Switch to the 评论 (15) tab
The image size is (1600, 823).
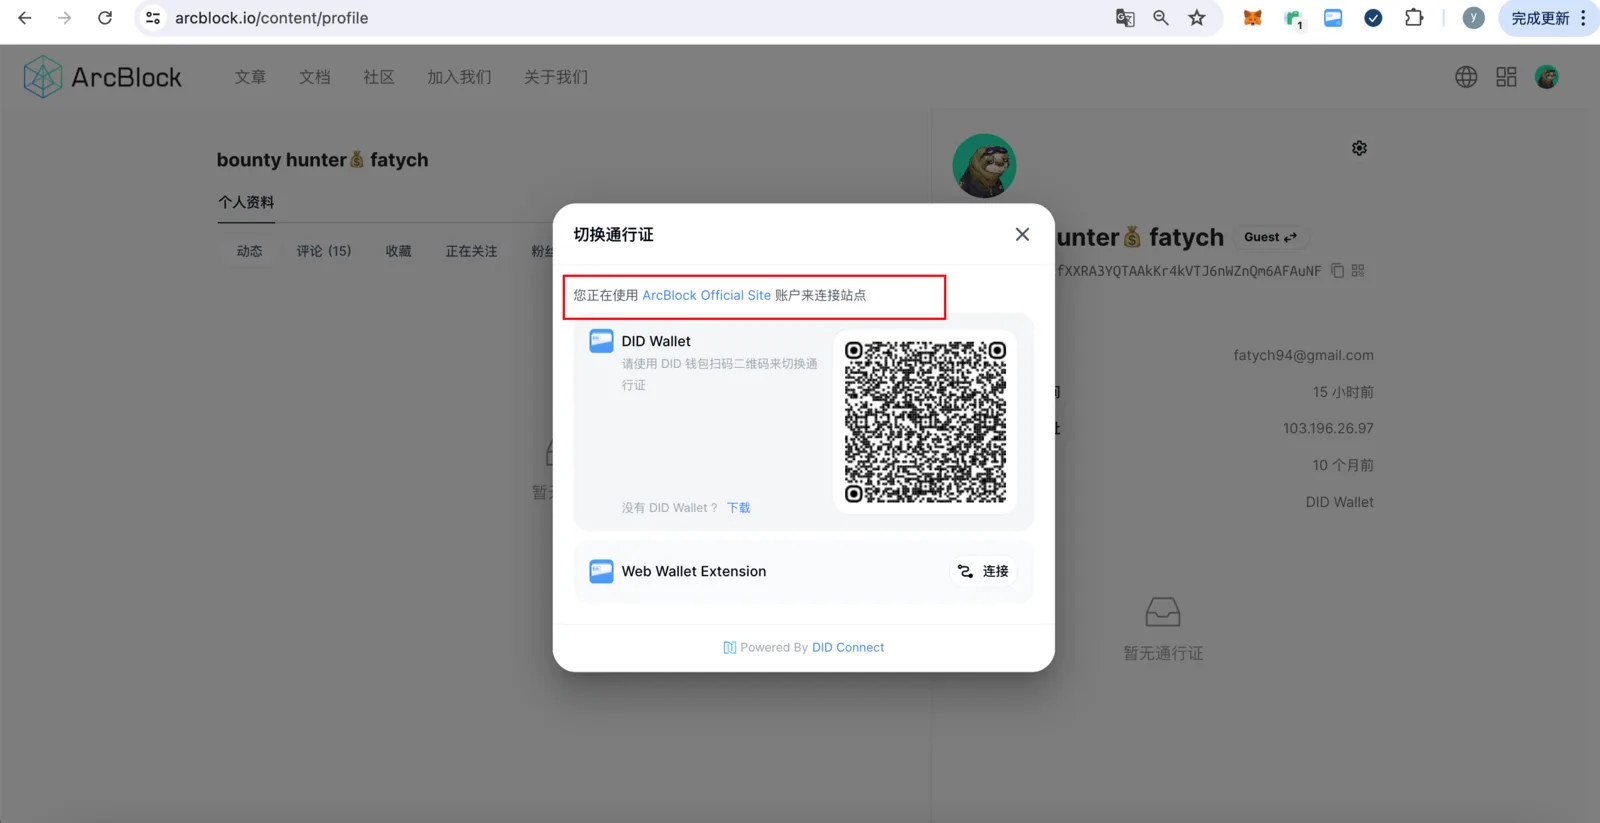[x=324, y=251]
